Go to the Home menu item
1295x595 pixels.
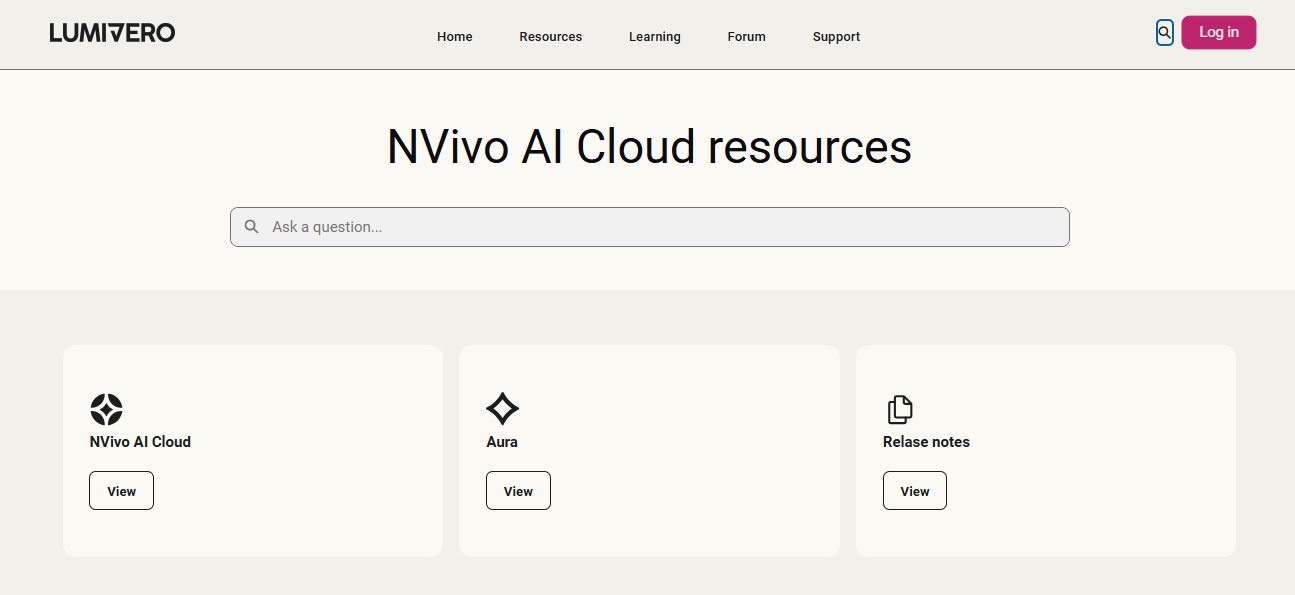(x=455, y=37)
